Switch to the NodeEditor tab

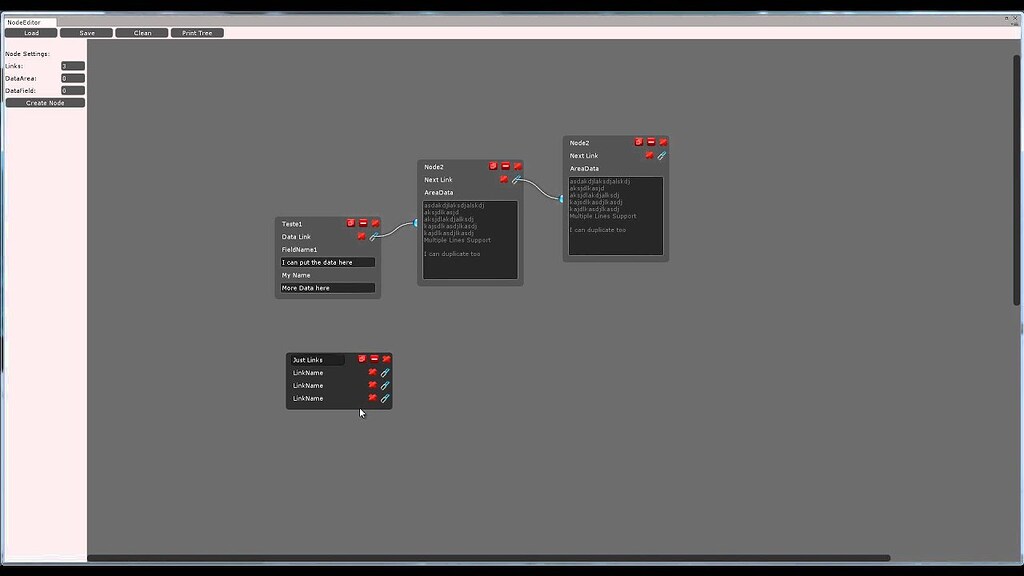coord(22,21)
